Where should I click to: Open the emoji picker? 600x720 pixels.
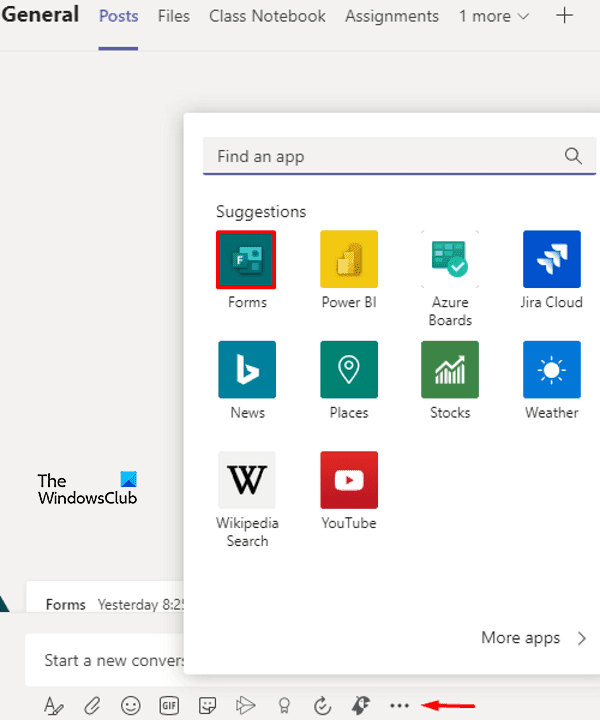131,705
